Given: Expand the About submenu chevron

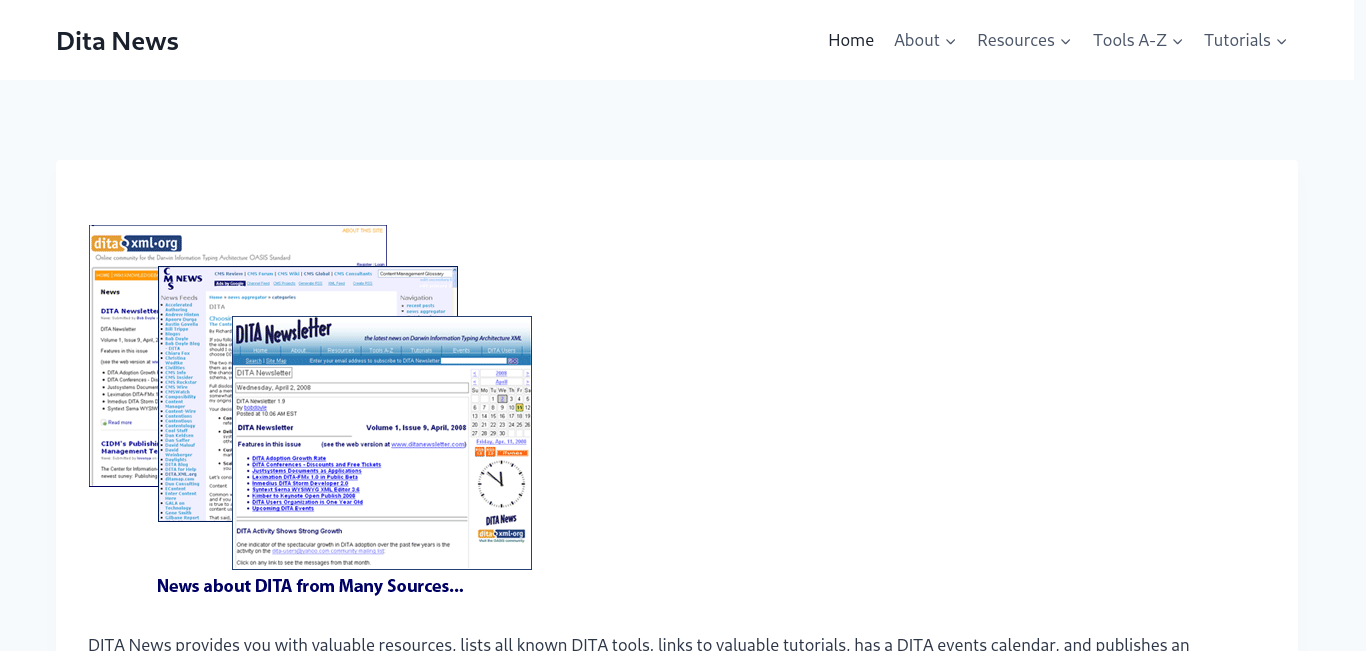Looking at the screenshot, I should pos(951,41).
